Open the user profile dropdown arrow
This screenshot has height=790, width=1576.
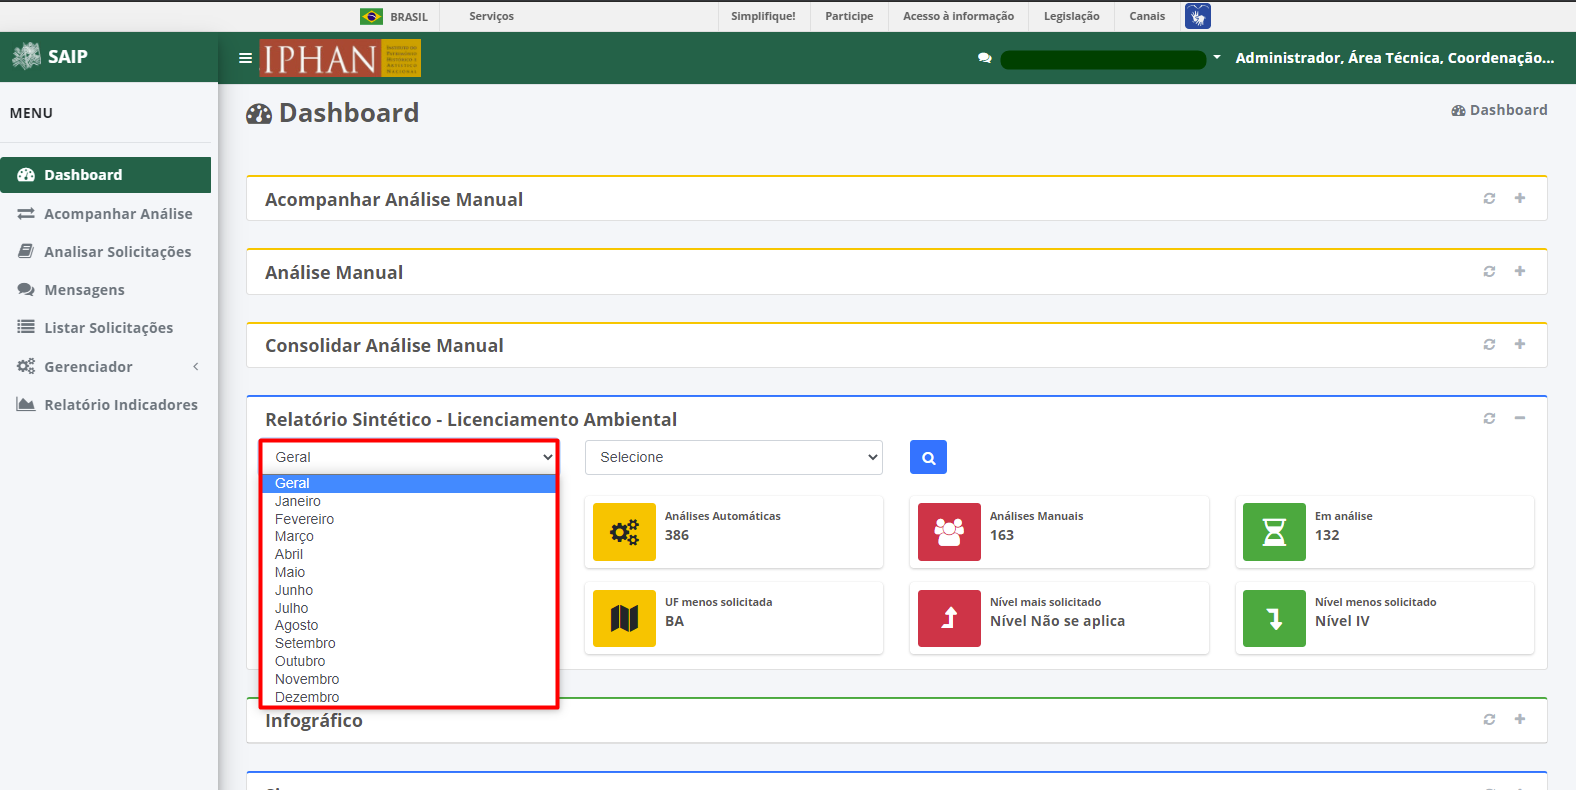[1217, 58]
